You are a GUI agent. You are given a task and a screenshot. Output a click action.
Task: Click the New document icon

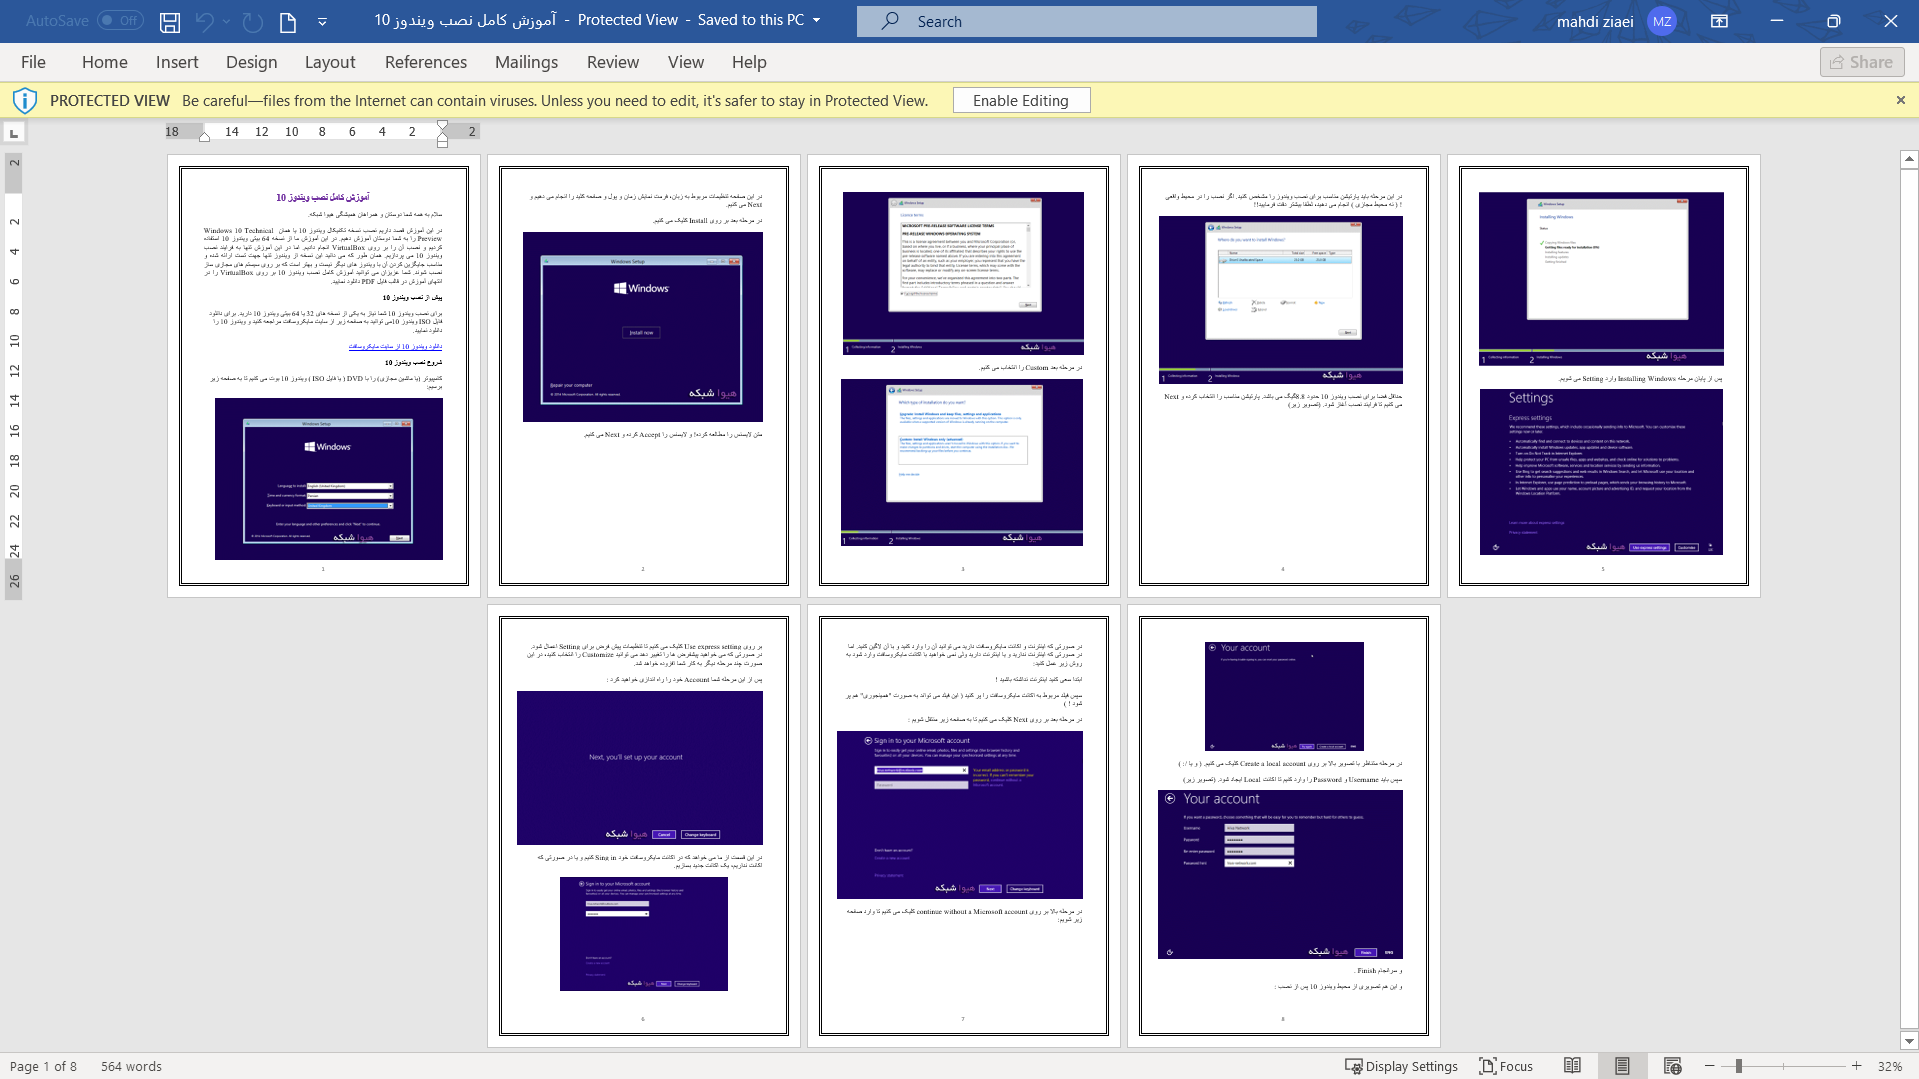(288, 21)
